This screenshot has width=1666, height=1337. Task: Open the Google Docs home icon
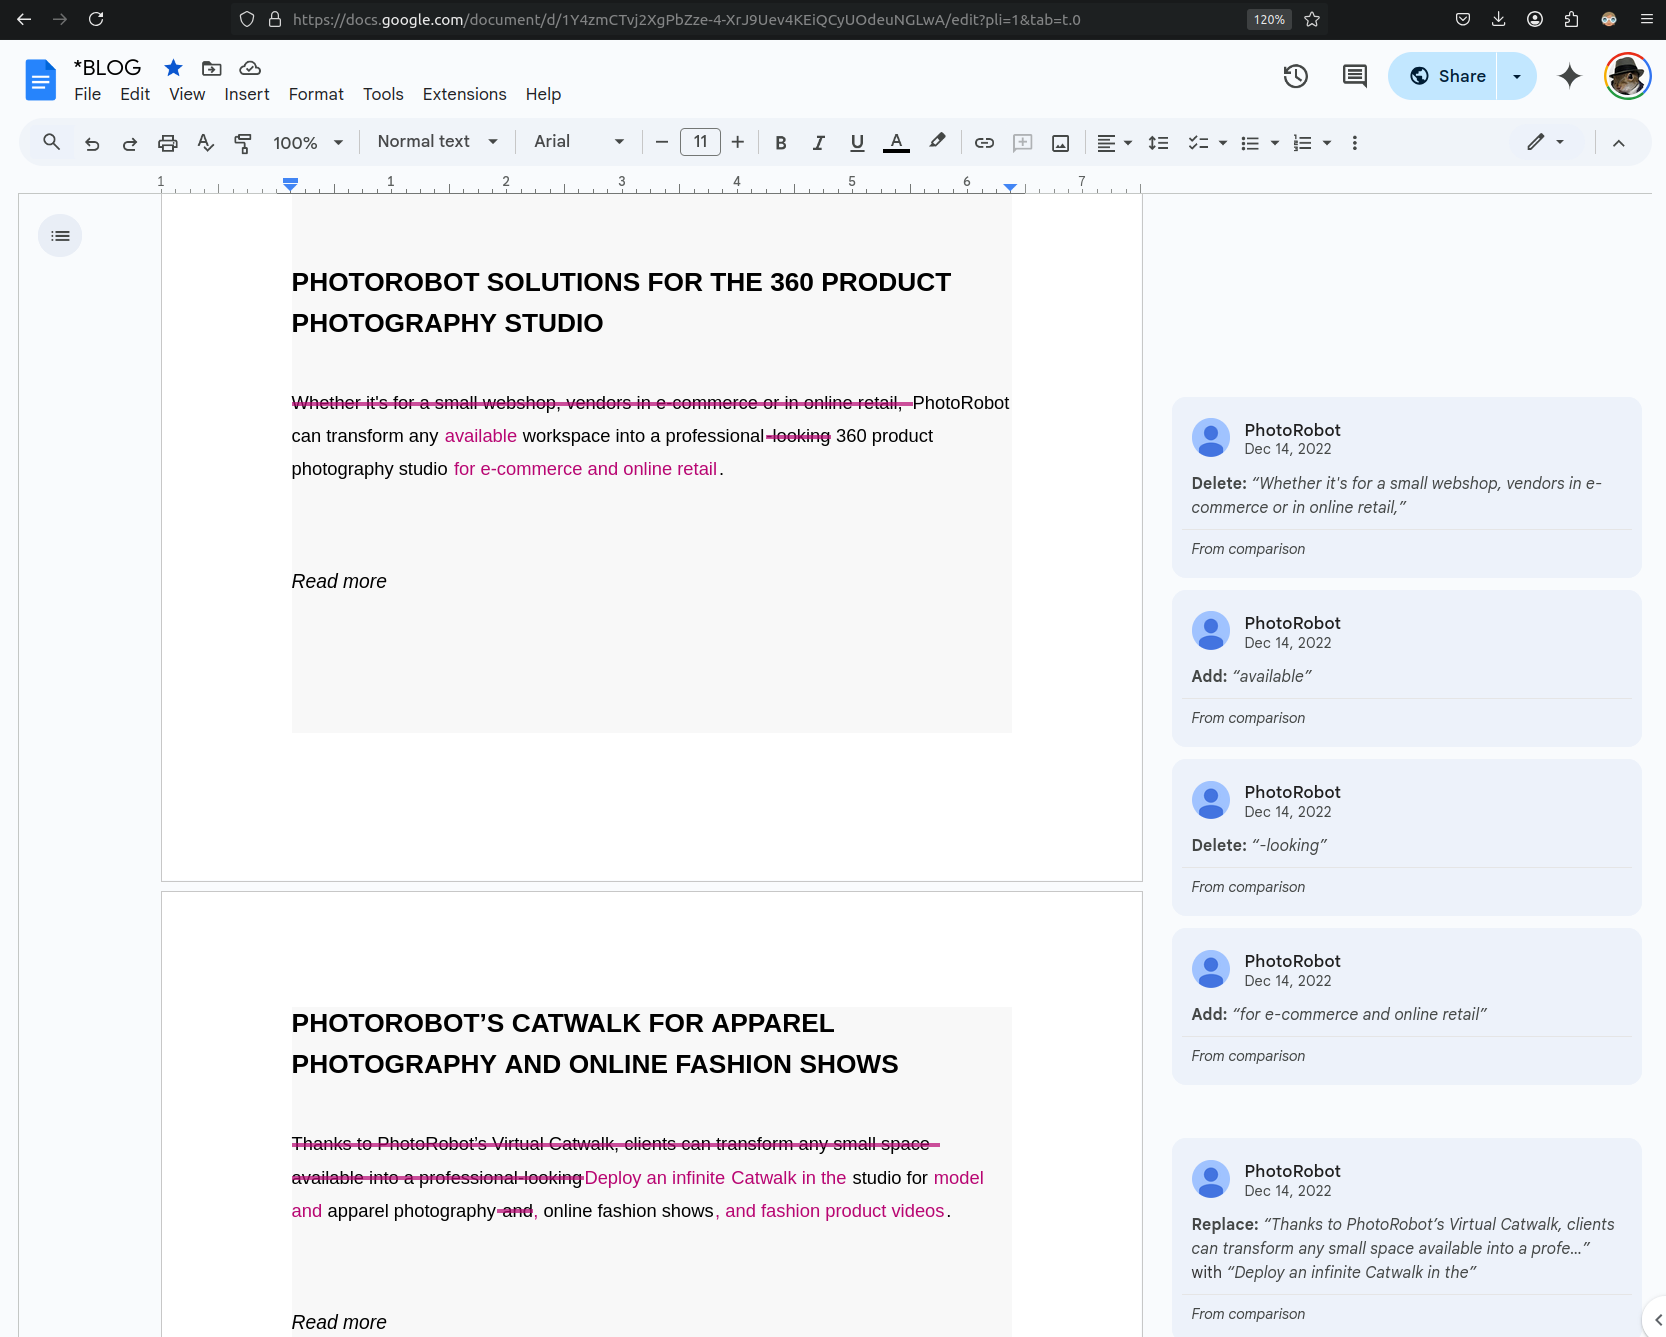40,80
